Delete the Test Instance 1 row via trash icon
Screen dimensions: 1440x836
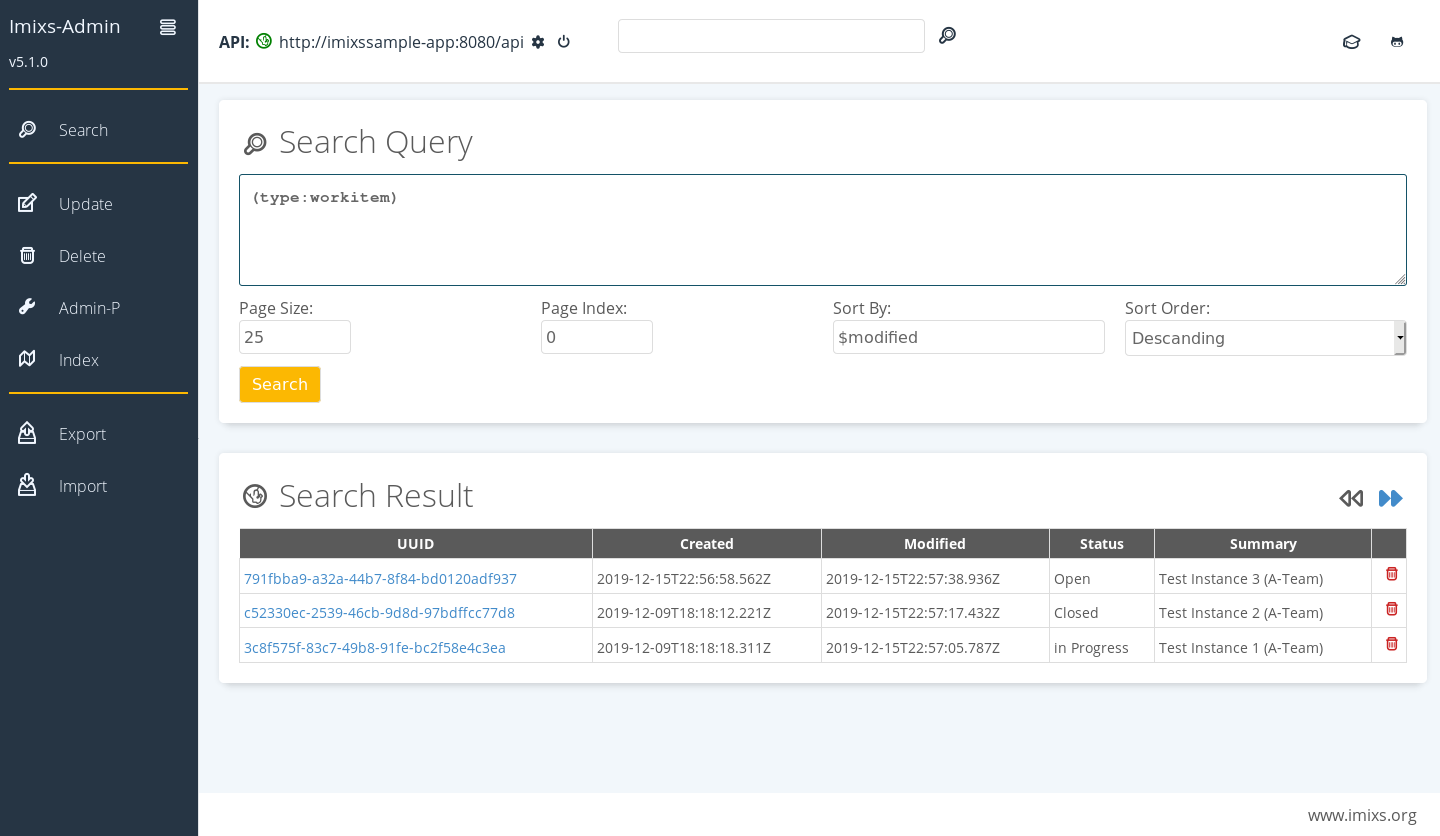1391,643
